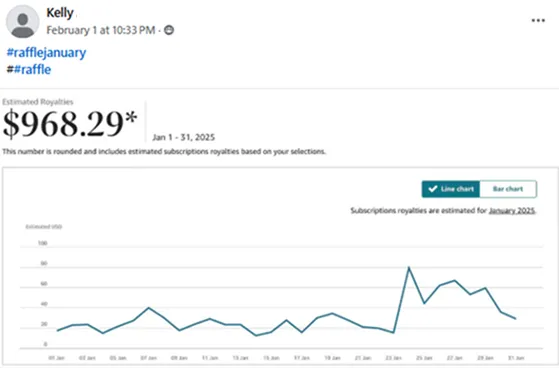This screenshot has height=368, width=559.
Task: Click the globe public audience icon
Action: pos(169,30)
